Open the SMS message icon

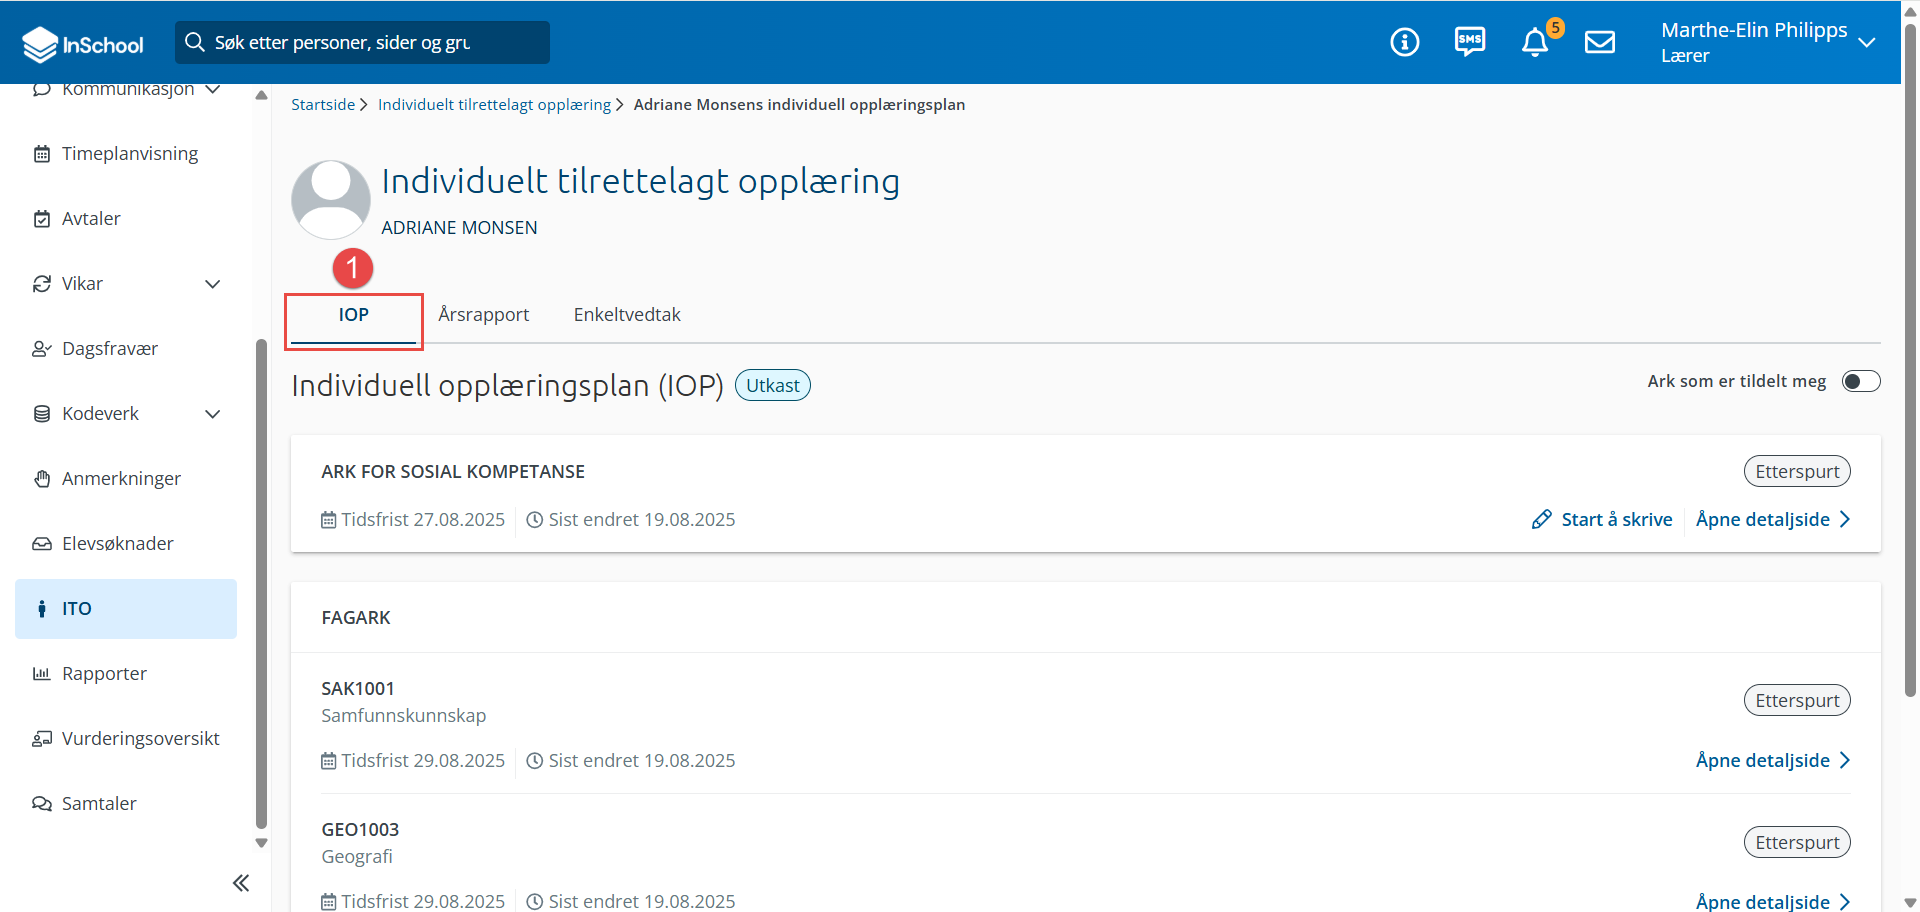pyautogui.click(x=1469, y=42)
